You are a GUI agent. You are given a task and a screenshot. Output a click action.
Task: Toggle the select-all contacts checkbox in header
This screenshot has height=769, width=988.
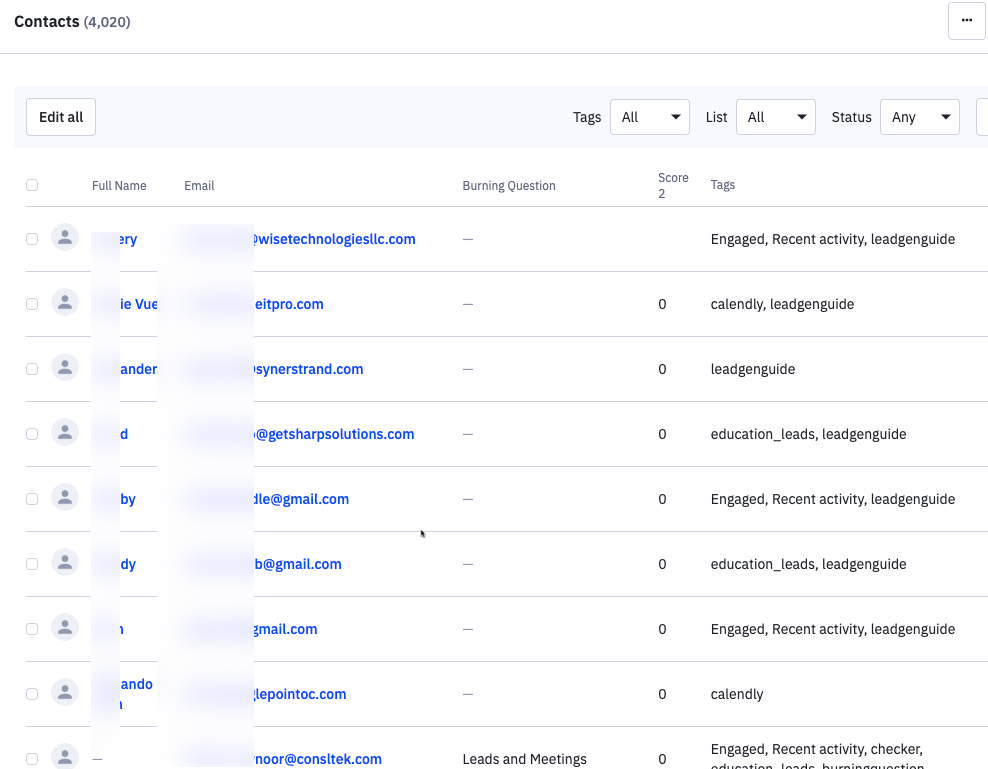click(x=32, y=185)
